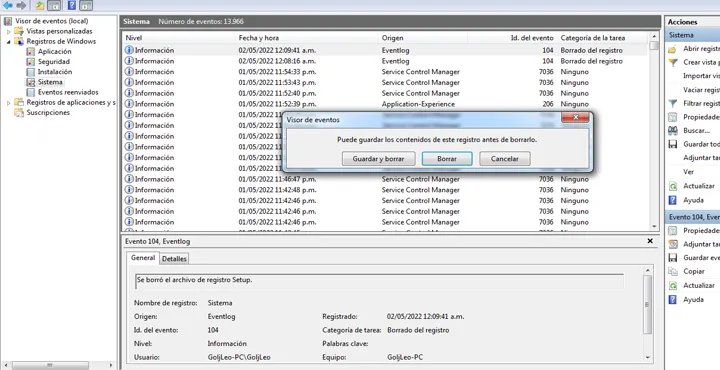Click the Suscripciones folder icon
720x370 pixels.
tap(19, 112)
